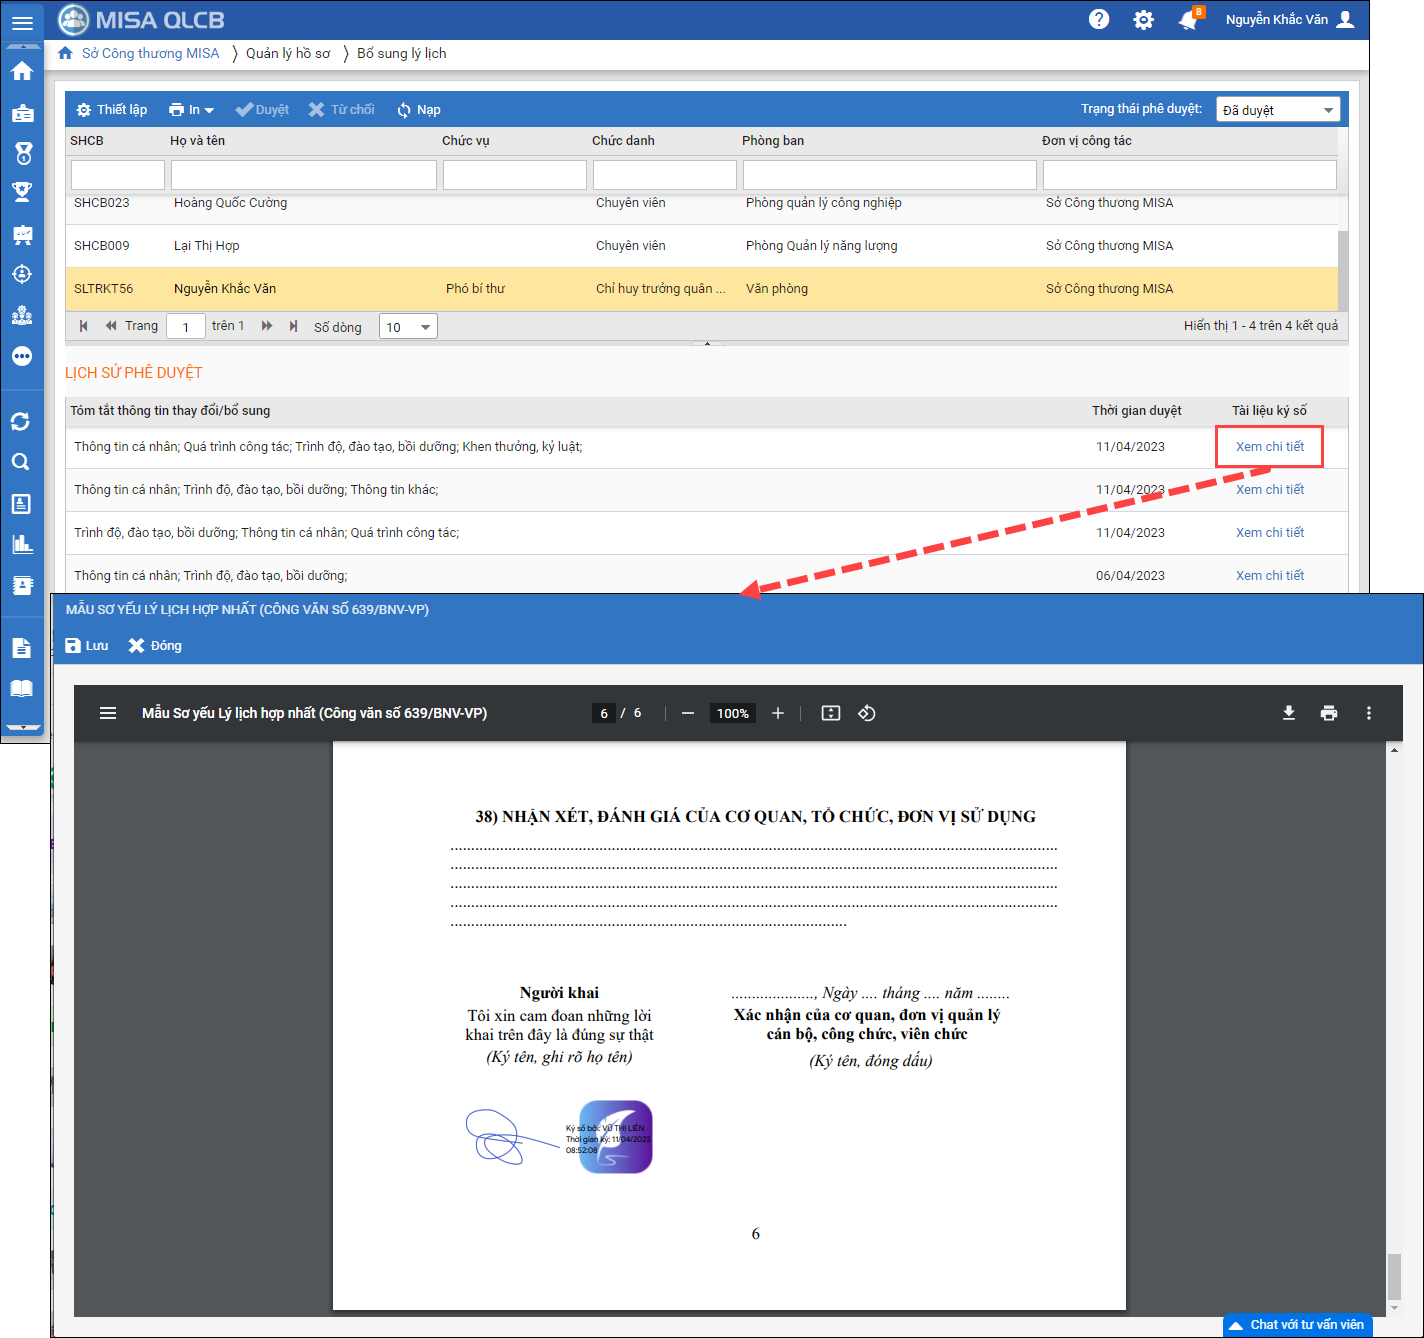Zoom in the PDF with plus icon
Image resolution: width=1424 pixels, height=1338 pixels.
click(778, 713)
